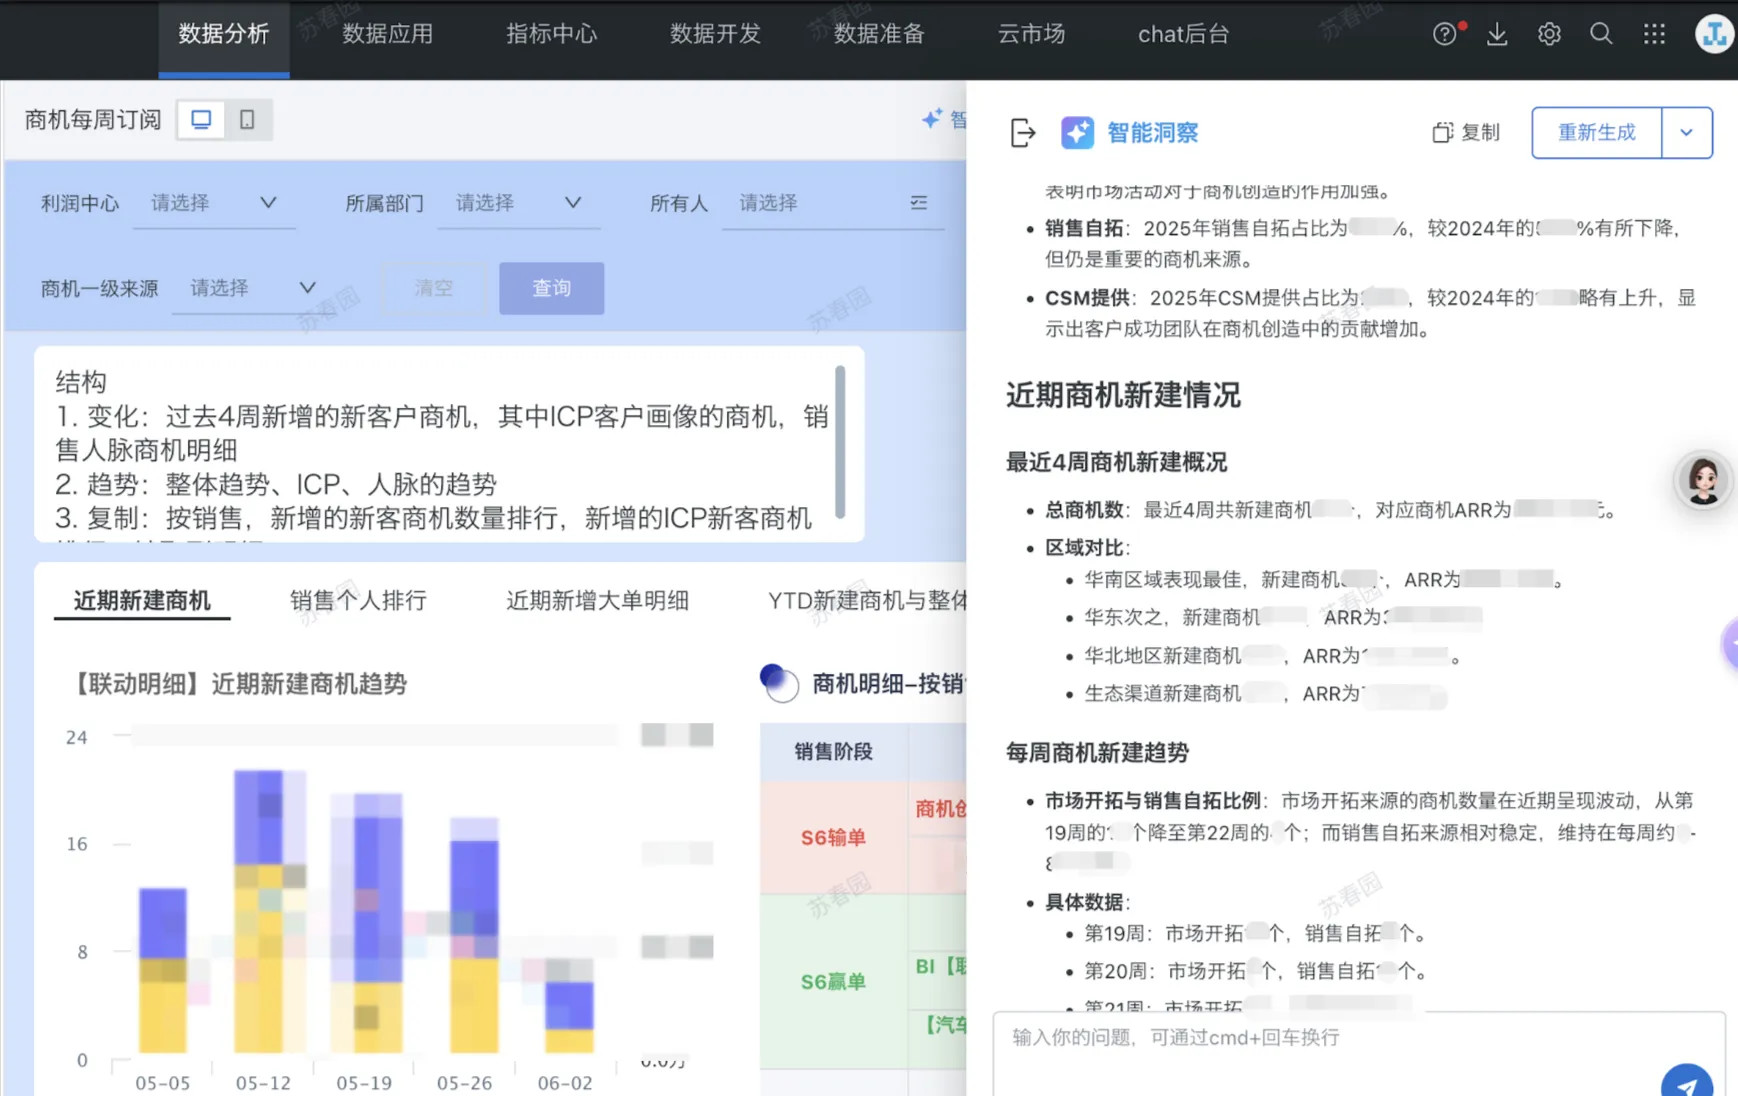
Task: Click the scrollbar in the 结构 text box
Action: click(840, 442)
